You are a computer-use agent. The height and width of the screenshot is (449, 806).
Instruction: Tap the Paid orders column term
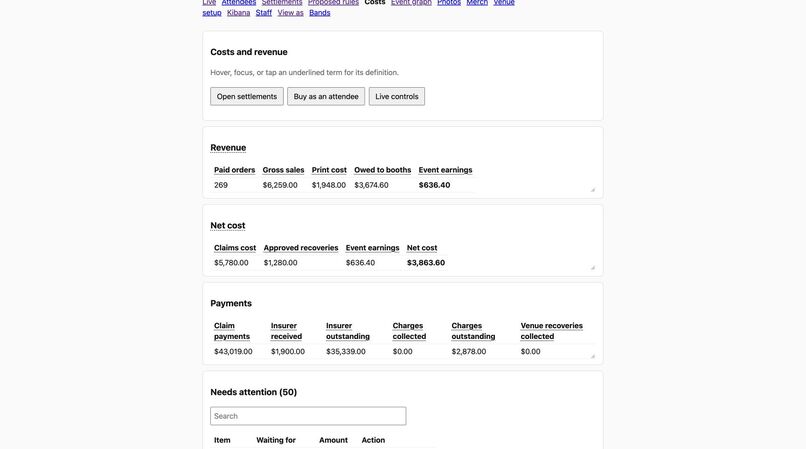tap(234, 170)
